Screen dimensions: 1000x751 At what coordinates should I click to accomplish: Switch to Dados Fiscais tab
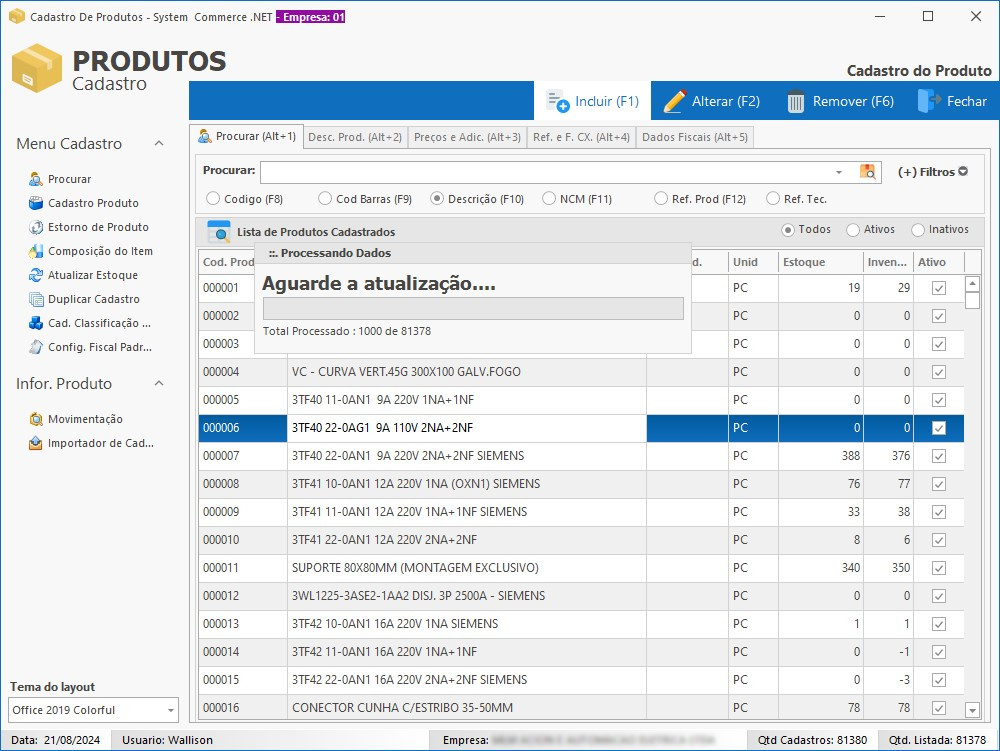point(694,137)
